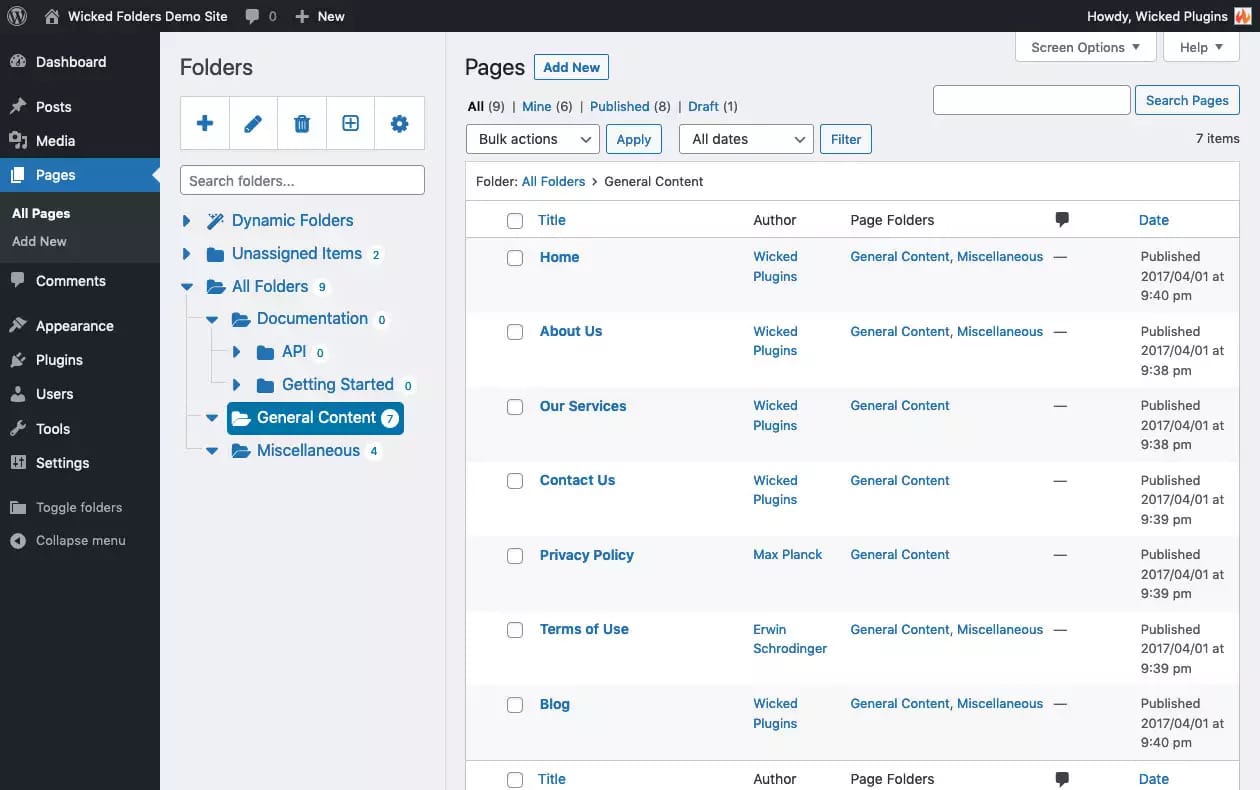Check the checkbox next to Privacy Policy

pyautogui.click(x=515, y=555)
